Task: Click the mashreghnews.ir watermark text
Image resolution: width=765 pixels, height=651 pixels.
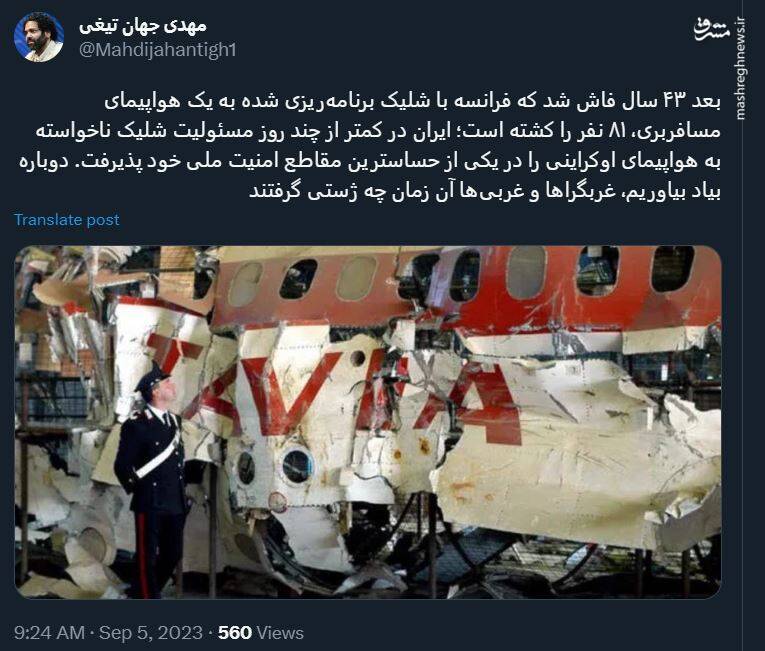Action: (x=741, y=68)
